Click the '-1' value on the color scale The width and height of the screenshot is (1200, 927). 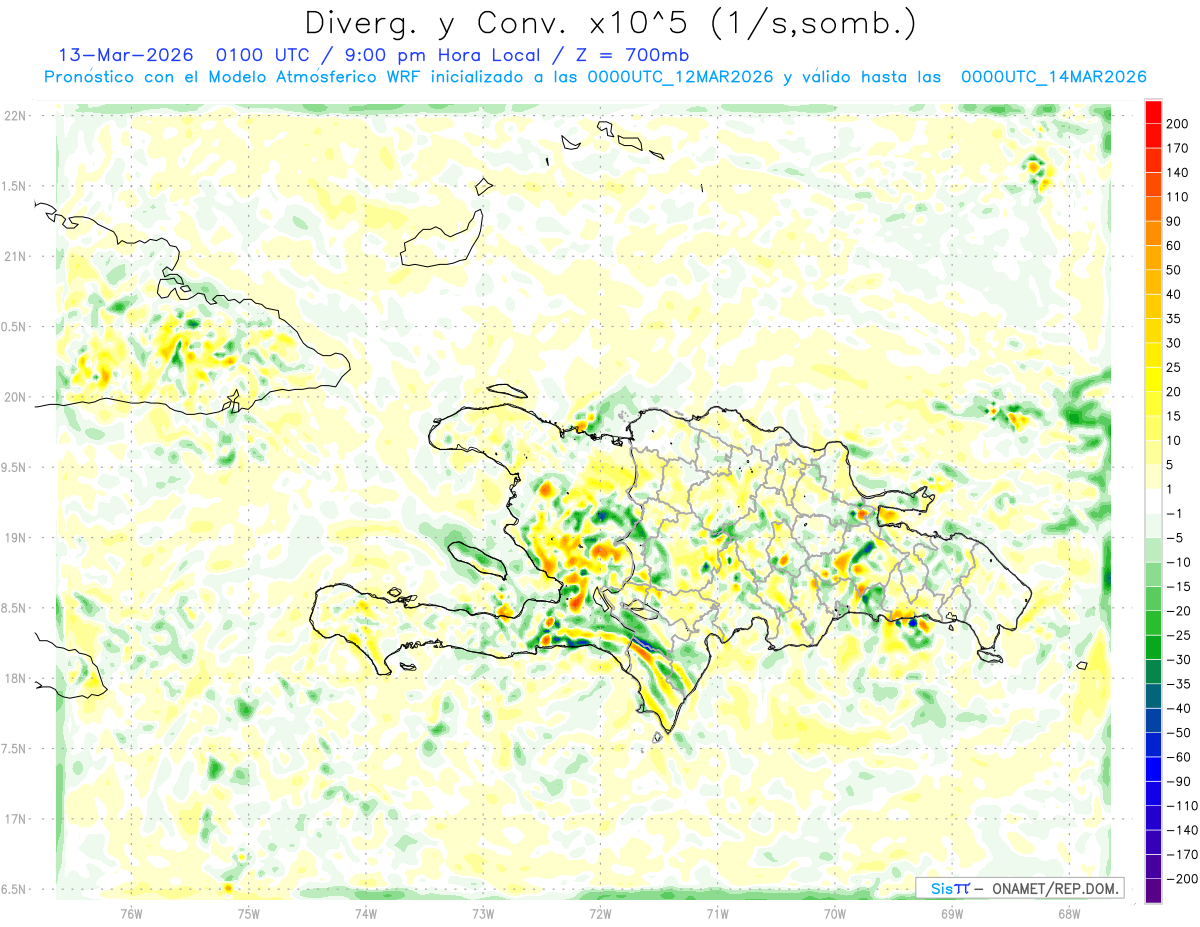[1175, 514]
